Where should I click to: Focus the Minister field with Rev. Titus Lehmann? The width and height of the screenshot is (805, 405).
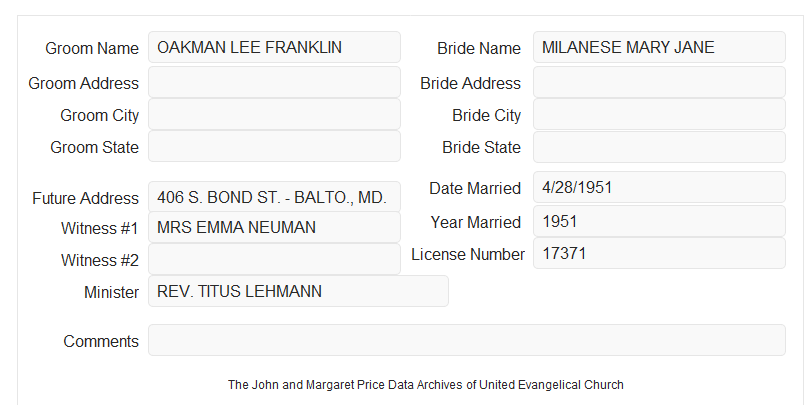click(x=298, y=291)
